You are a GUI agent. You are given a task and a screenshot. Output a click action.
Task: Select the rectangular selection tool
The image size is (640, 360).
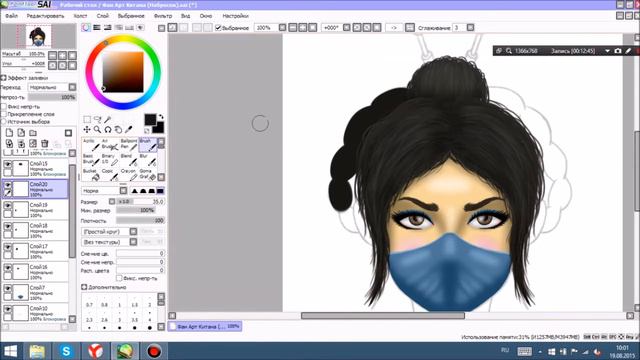click(87, 119)
